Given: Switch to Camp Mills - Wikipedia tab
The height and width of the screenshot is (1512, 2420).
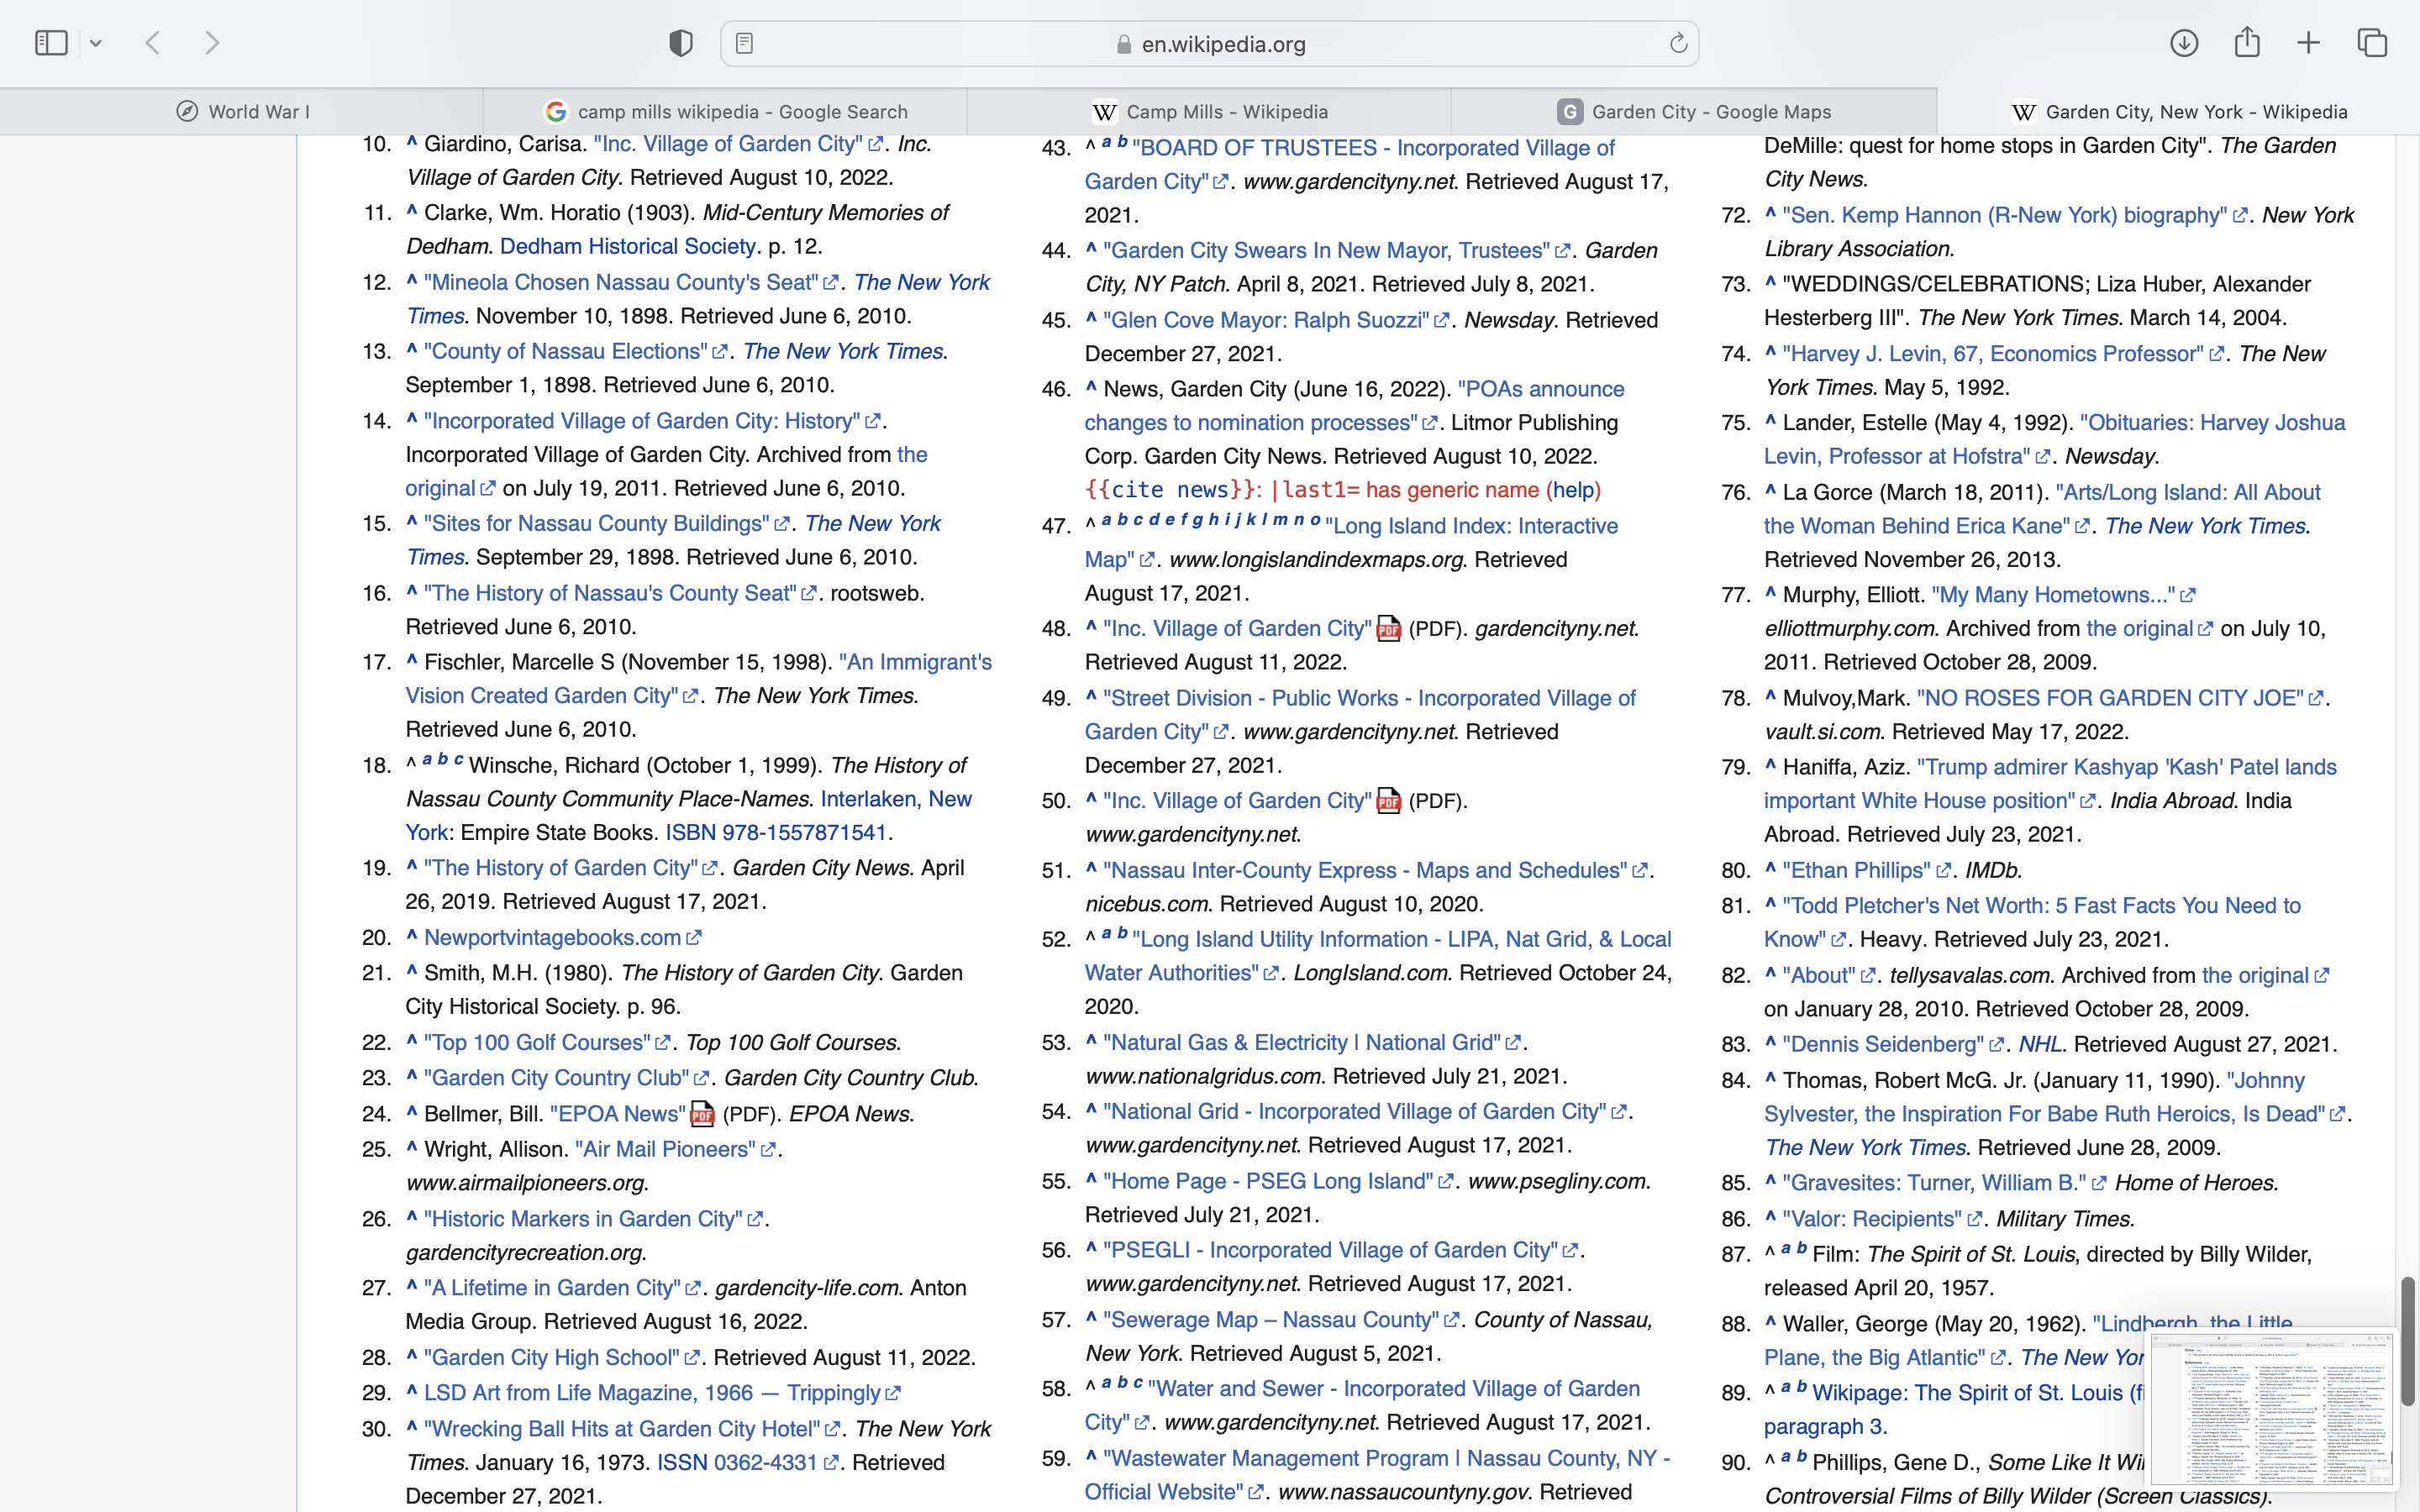Looking at the screenshot, I should [x=1209, y=111].
